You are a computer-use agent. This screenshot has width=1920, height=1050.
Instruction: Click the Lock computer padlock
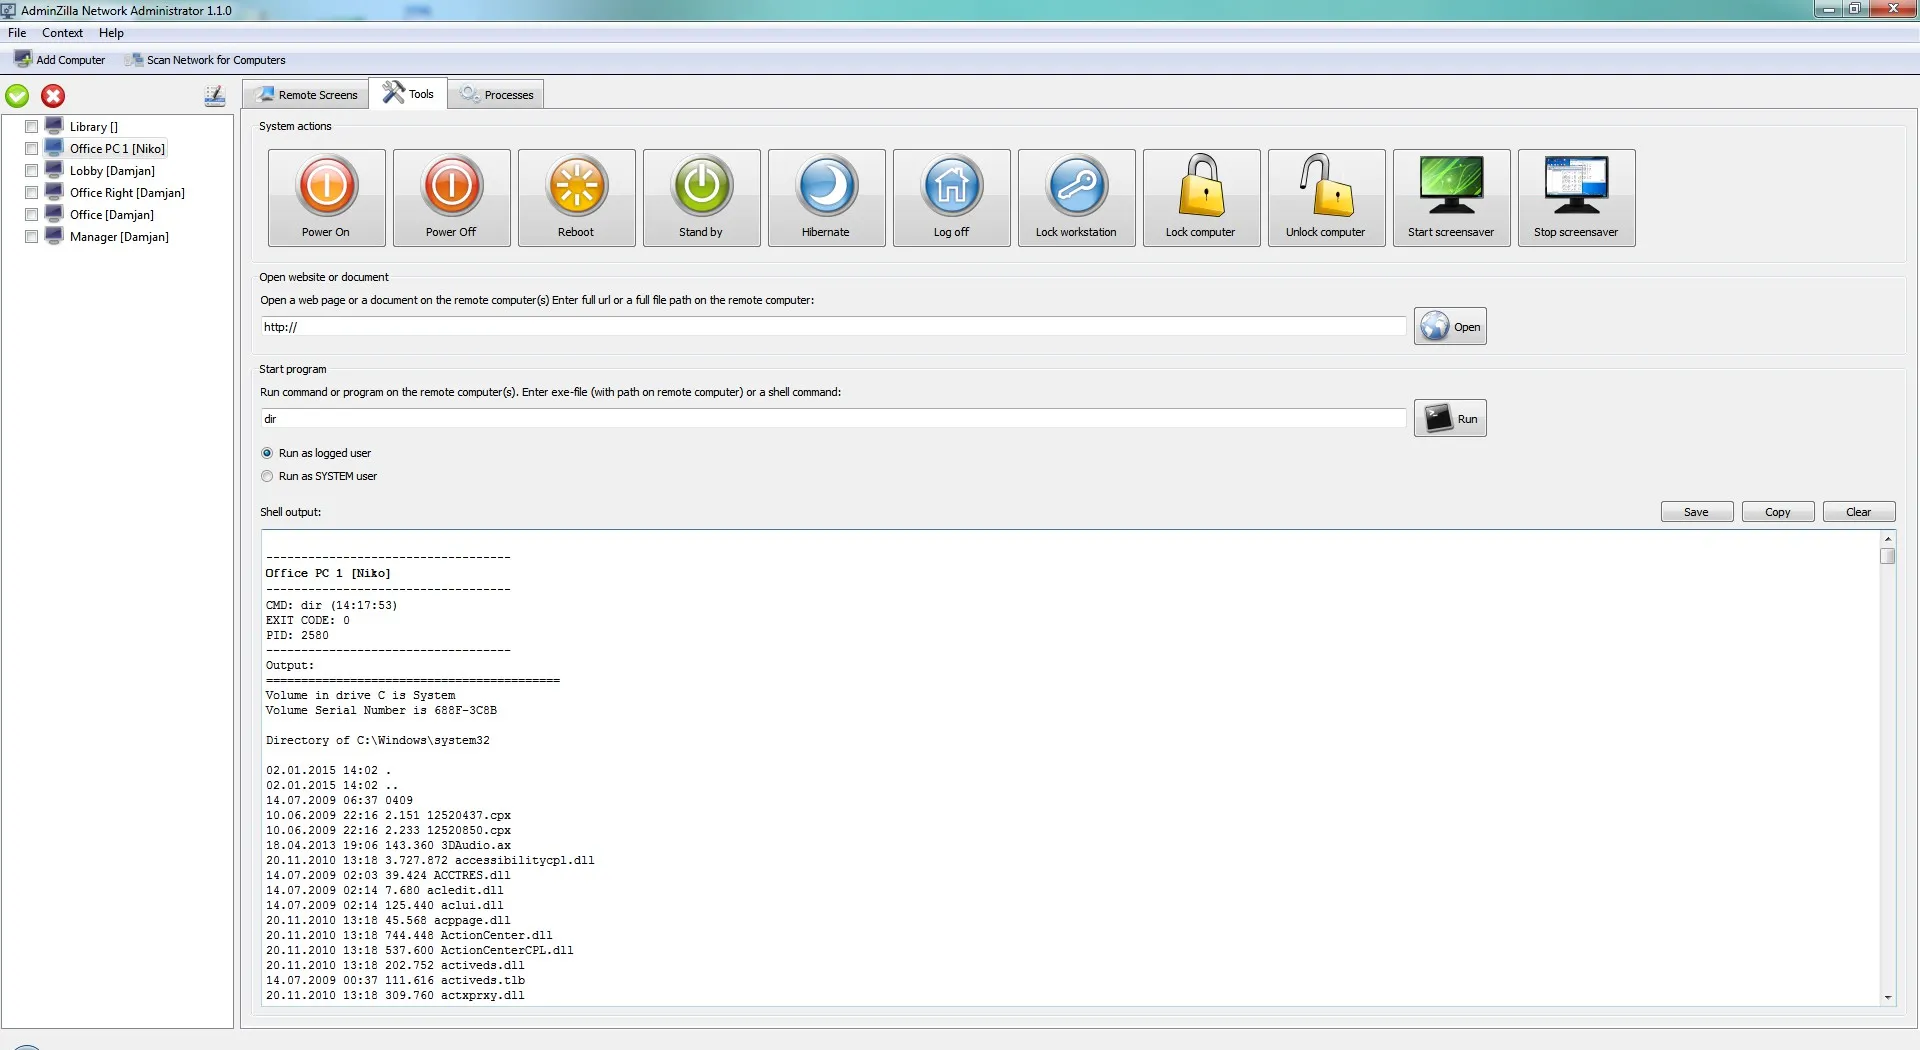tap(1202, 186)
